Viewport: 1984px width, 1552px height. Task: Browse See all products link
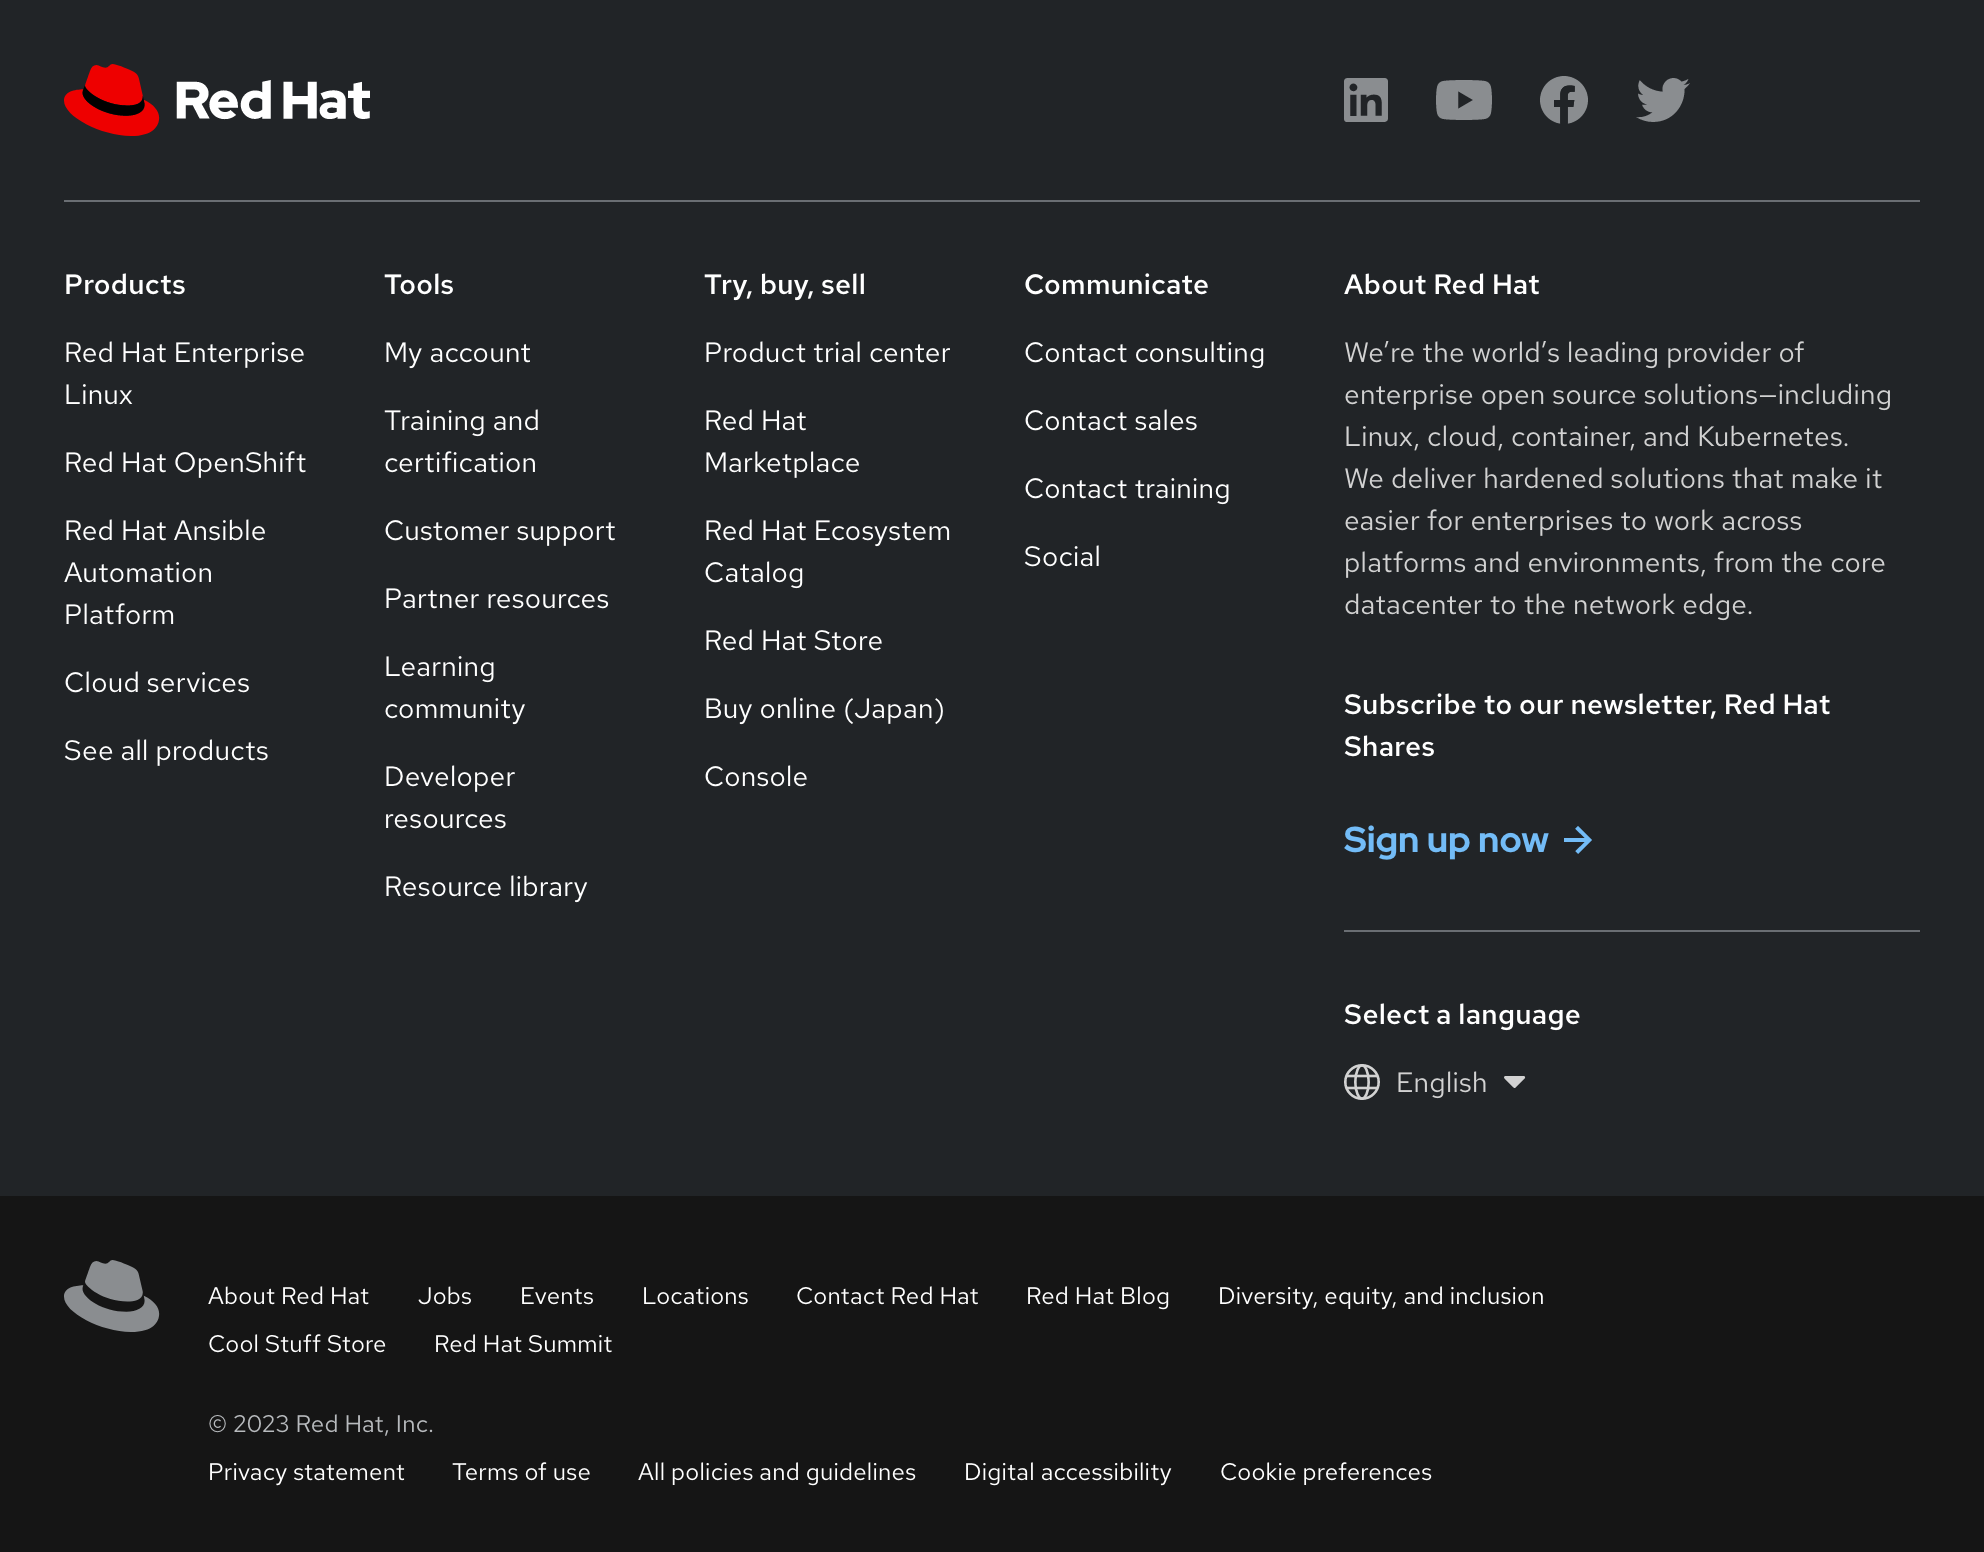166,750
